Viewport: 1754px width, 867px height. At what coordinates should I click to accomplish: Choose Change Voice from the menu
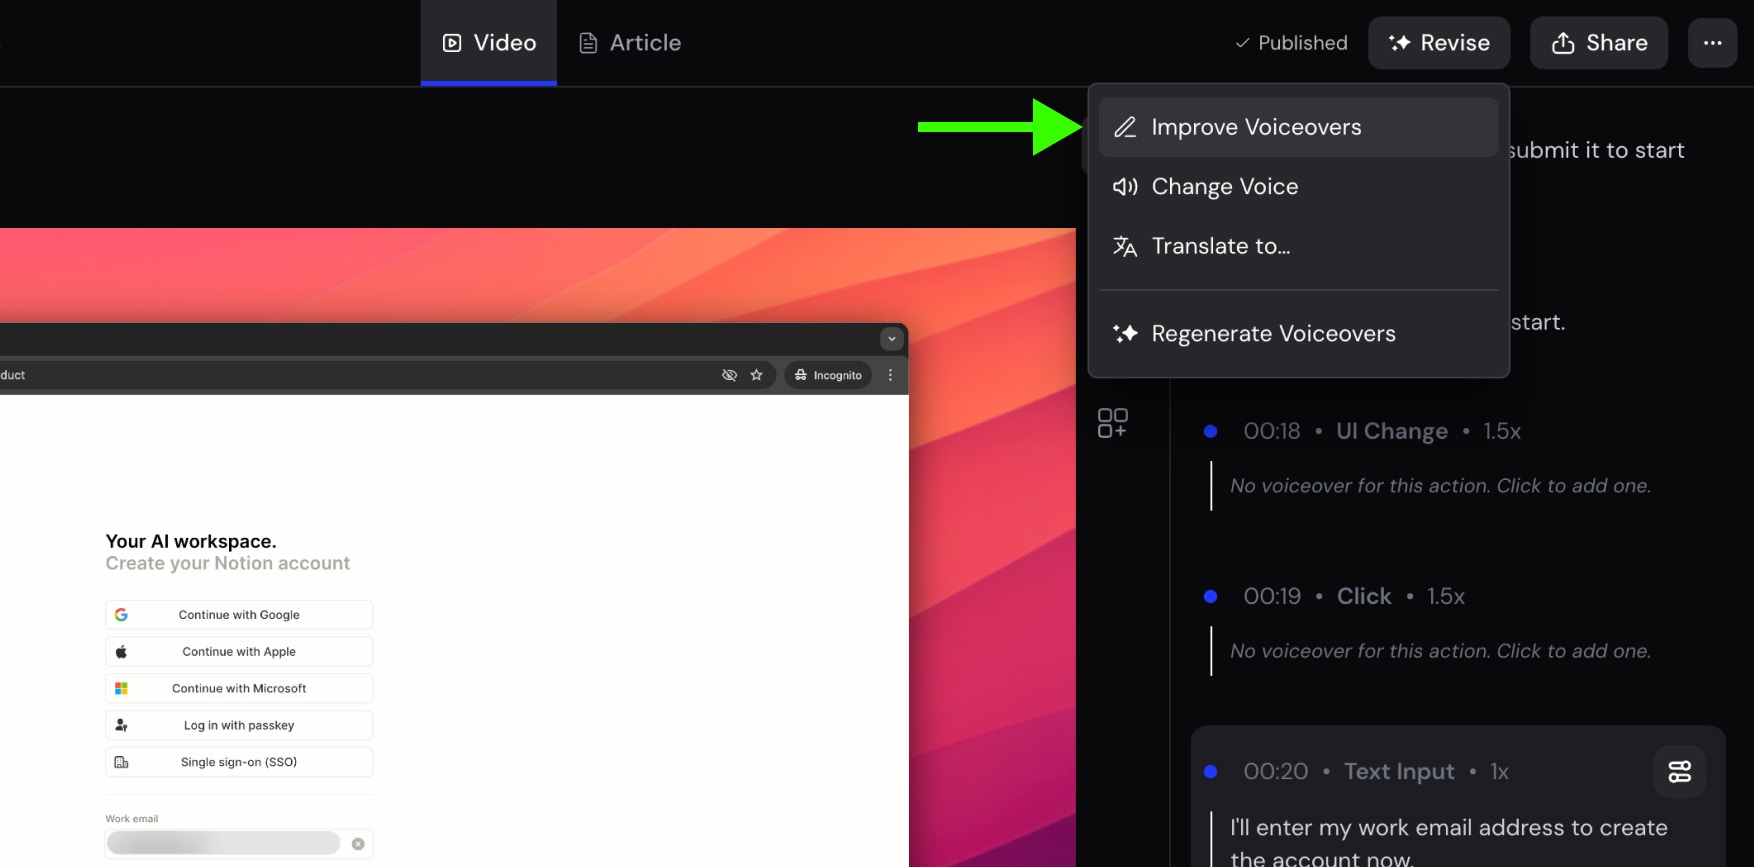point(1298,187)
